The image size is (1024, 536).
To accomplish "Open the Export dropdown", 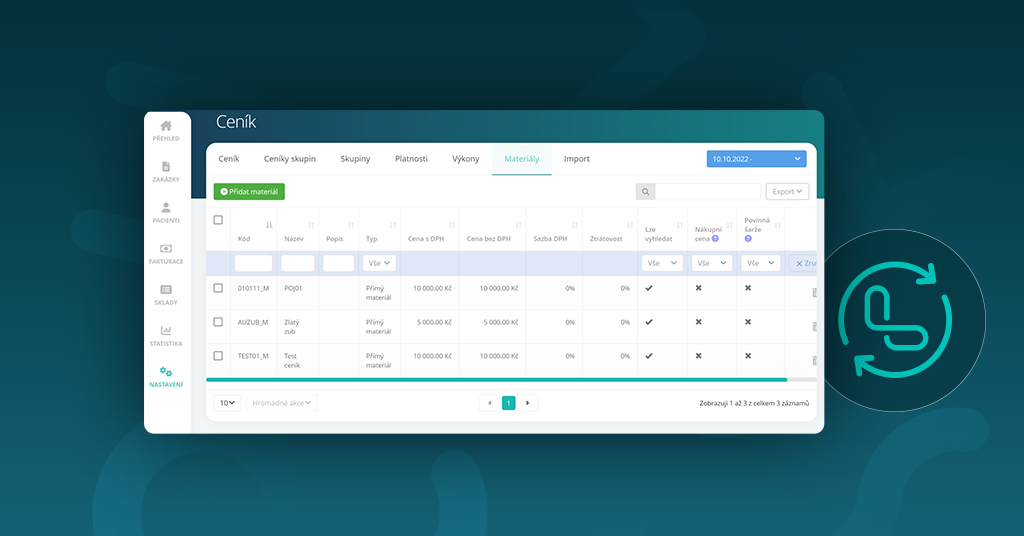I will 787,191.
